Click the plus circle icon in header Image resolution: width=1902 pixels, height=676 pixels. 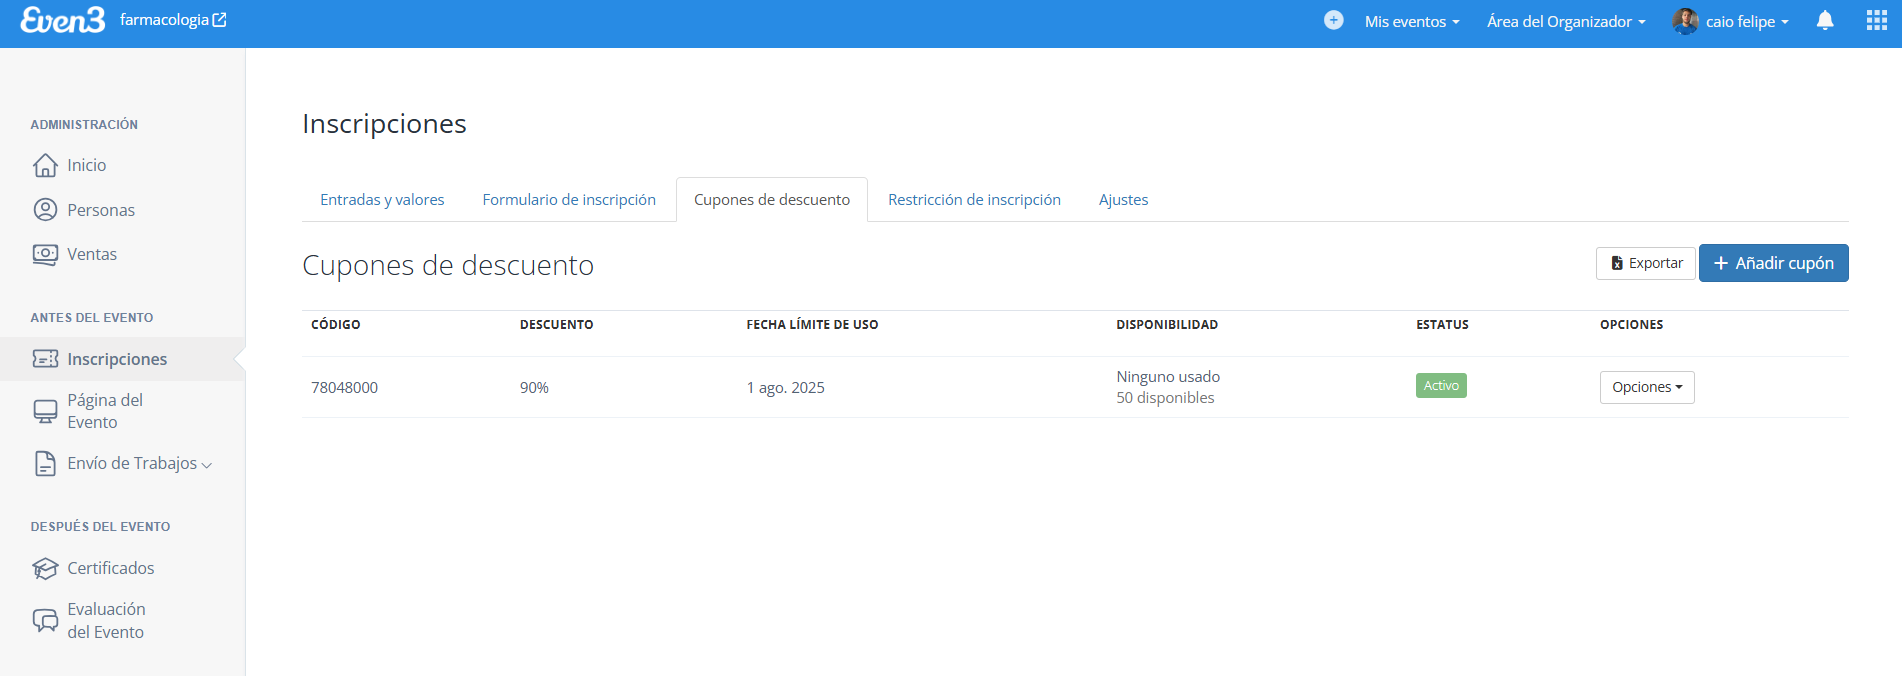(1333, 20)
